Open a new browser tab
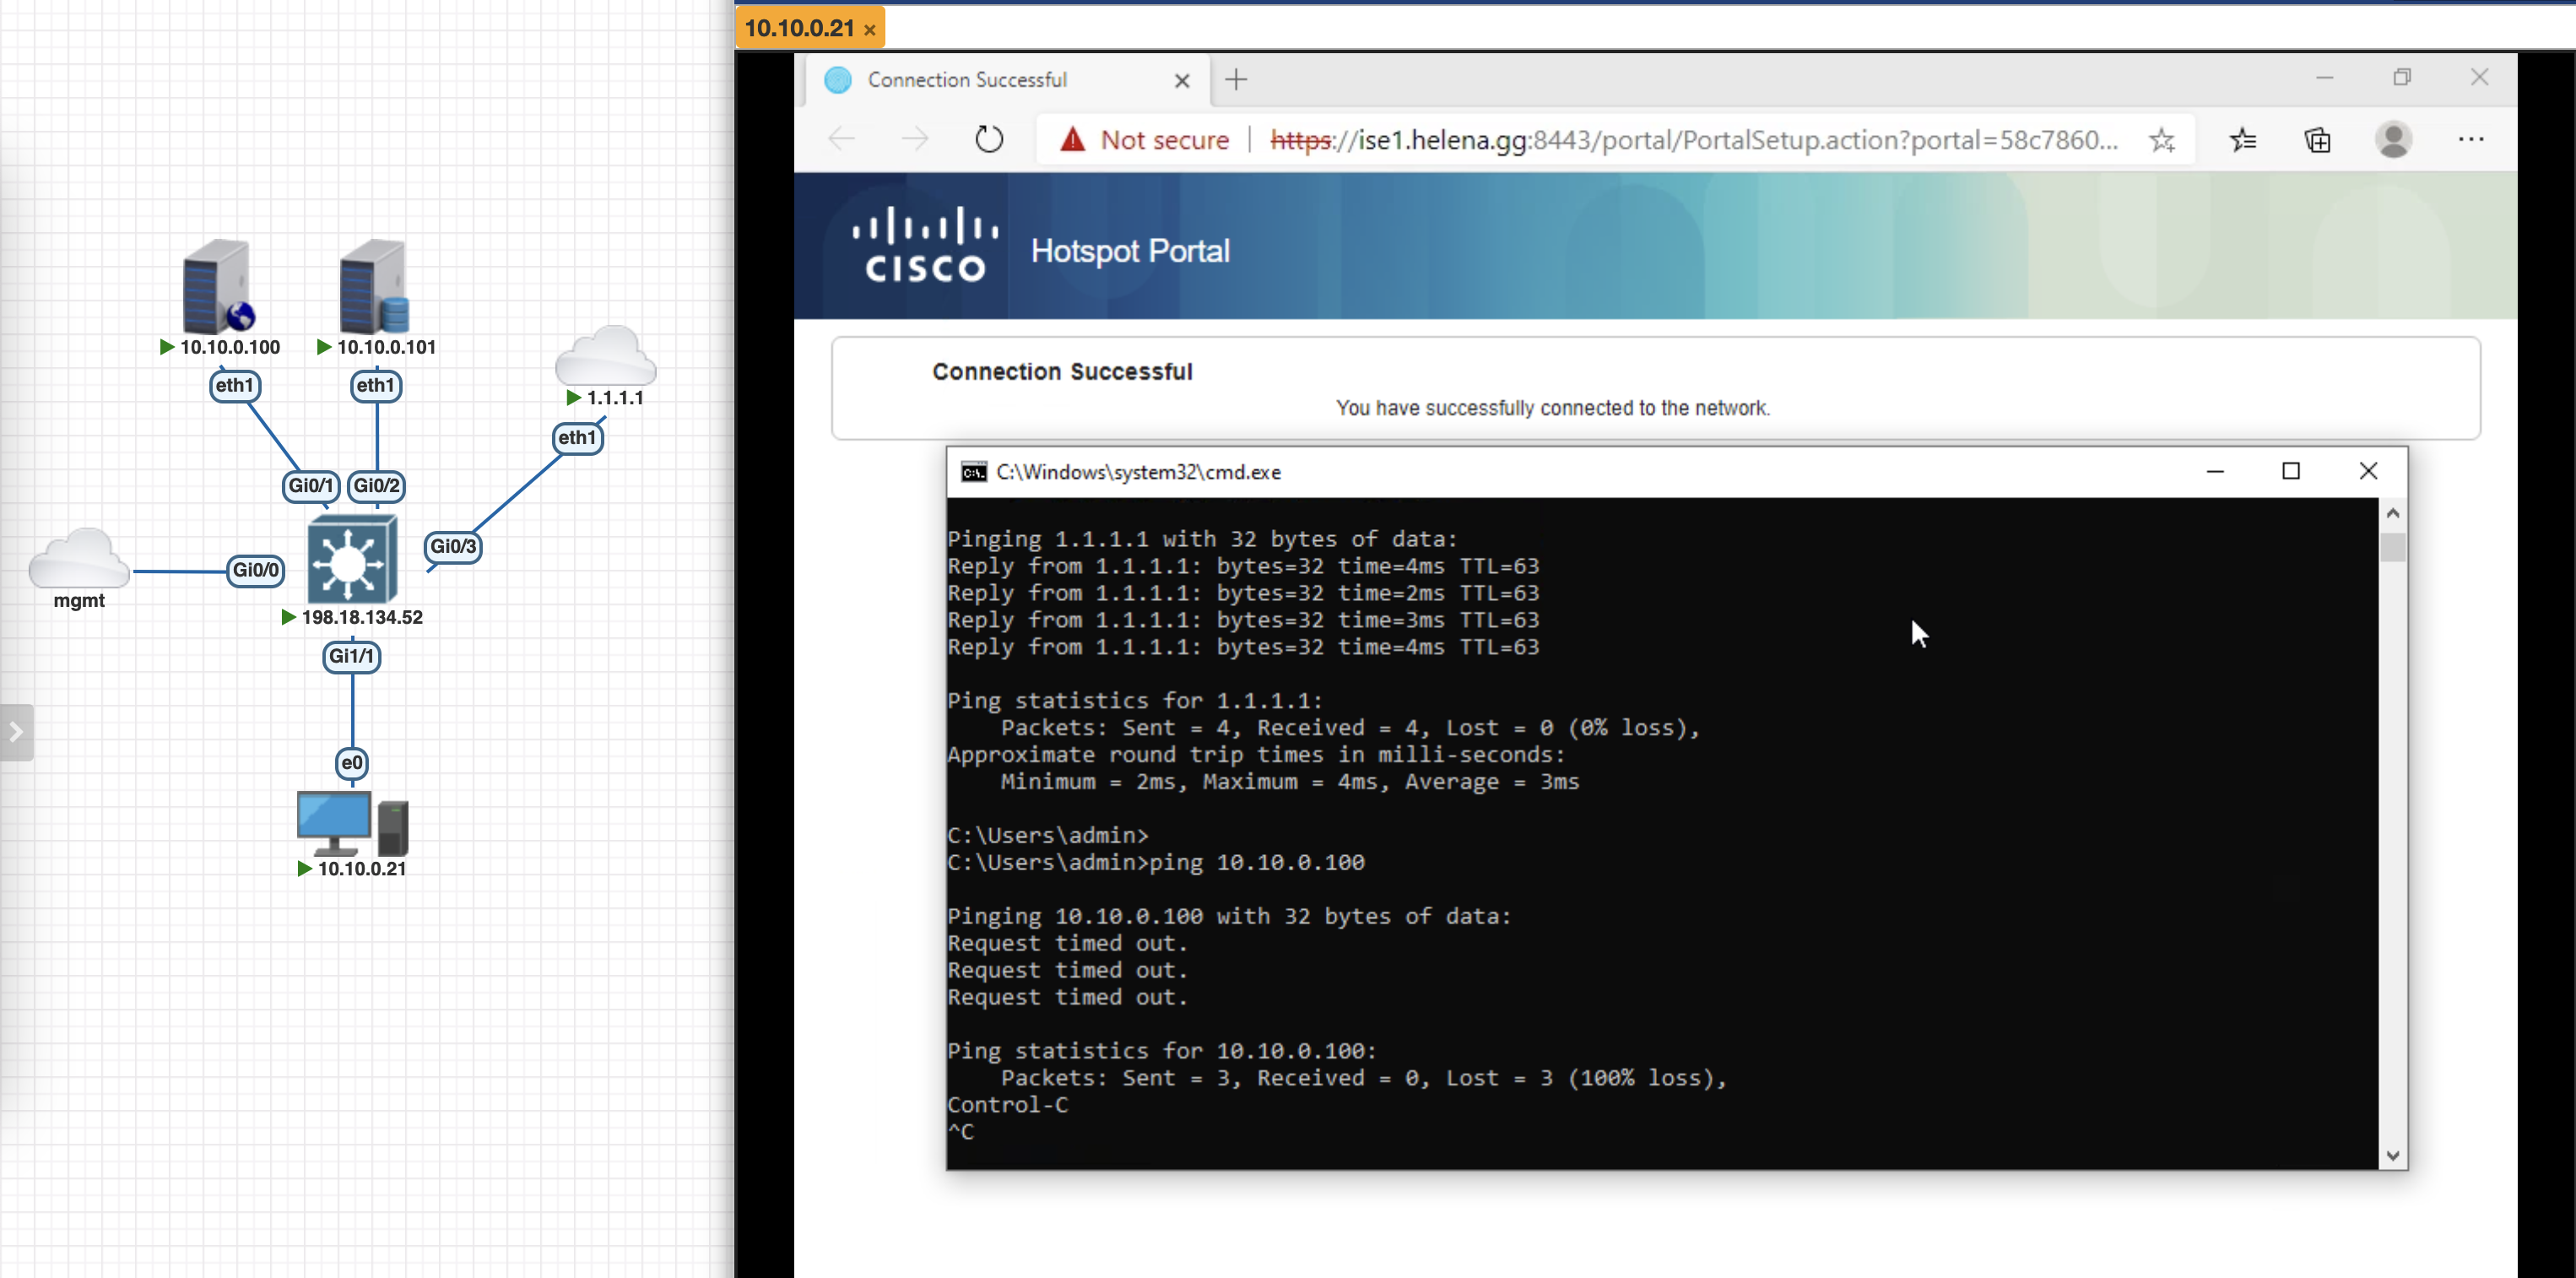 pyautogui.click(x=1236, y=80)
